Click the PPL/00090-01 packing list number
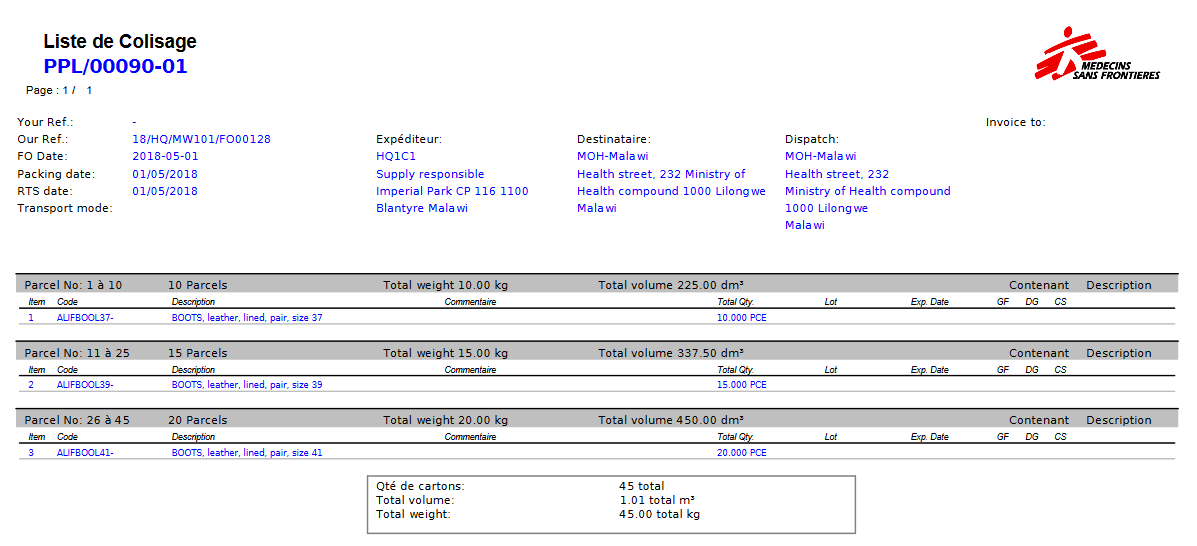Screen dimensions: 1197x546 115,67
